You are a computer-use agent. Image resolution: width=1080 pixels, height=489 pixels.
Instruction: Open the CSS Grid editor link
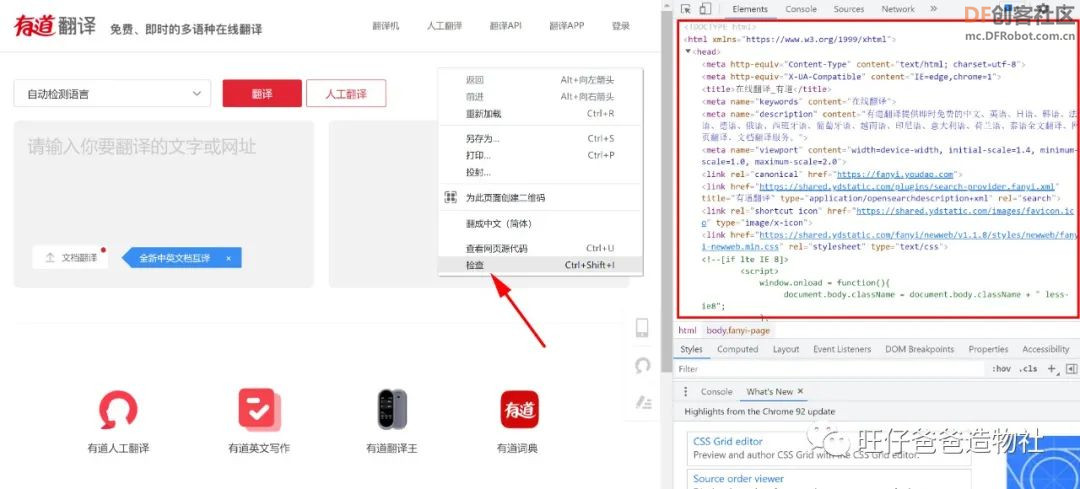click(x=728, y=441)
